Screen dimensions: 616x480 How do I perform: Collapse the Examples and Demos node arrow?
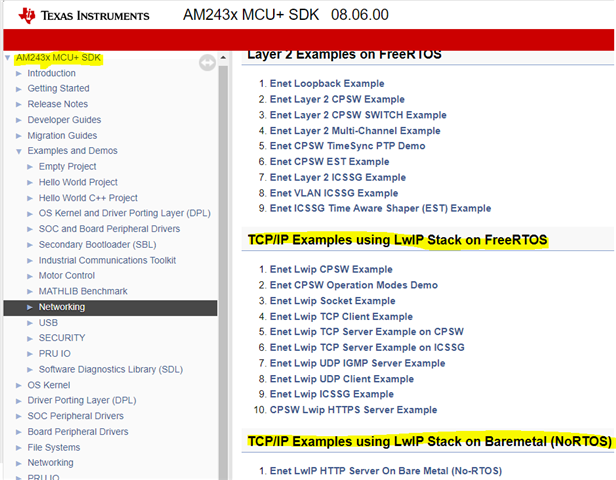(18, 151)
